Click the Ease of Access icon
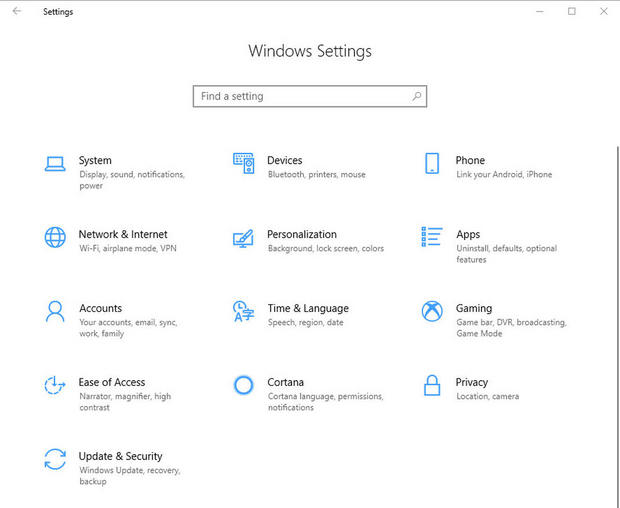Screen dimensions: 620x508 click(55, 385)
